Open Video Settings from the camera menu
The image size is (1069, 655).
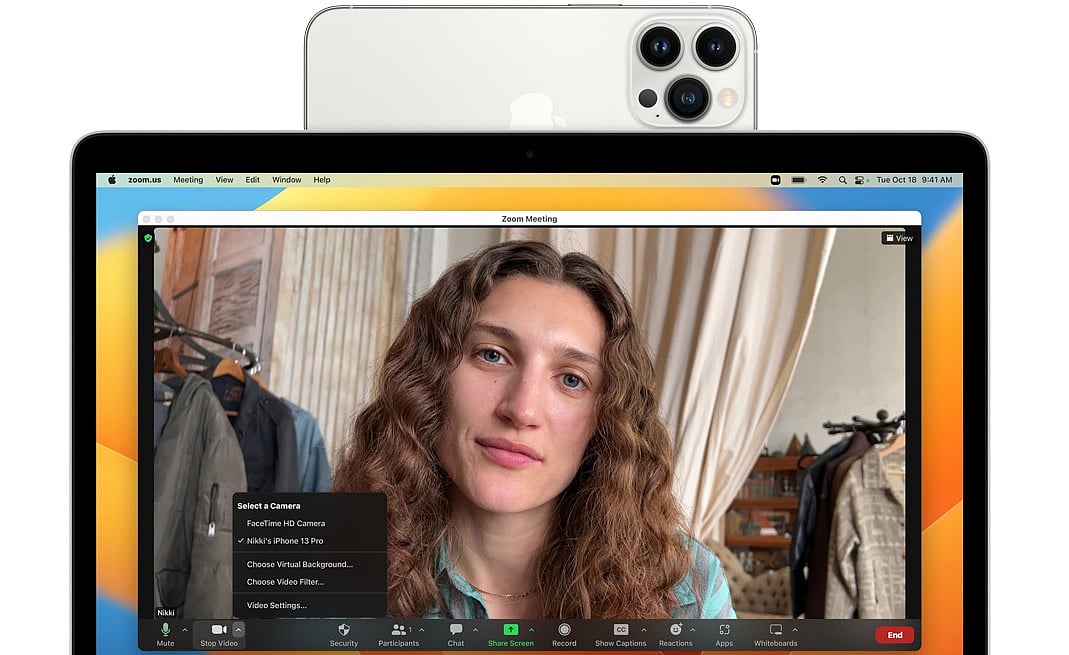(x=276, y=605)
